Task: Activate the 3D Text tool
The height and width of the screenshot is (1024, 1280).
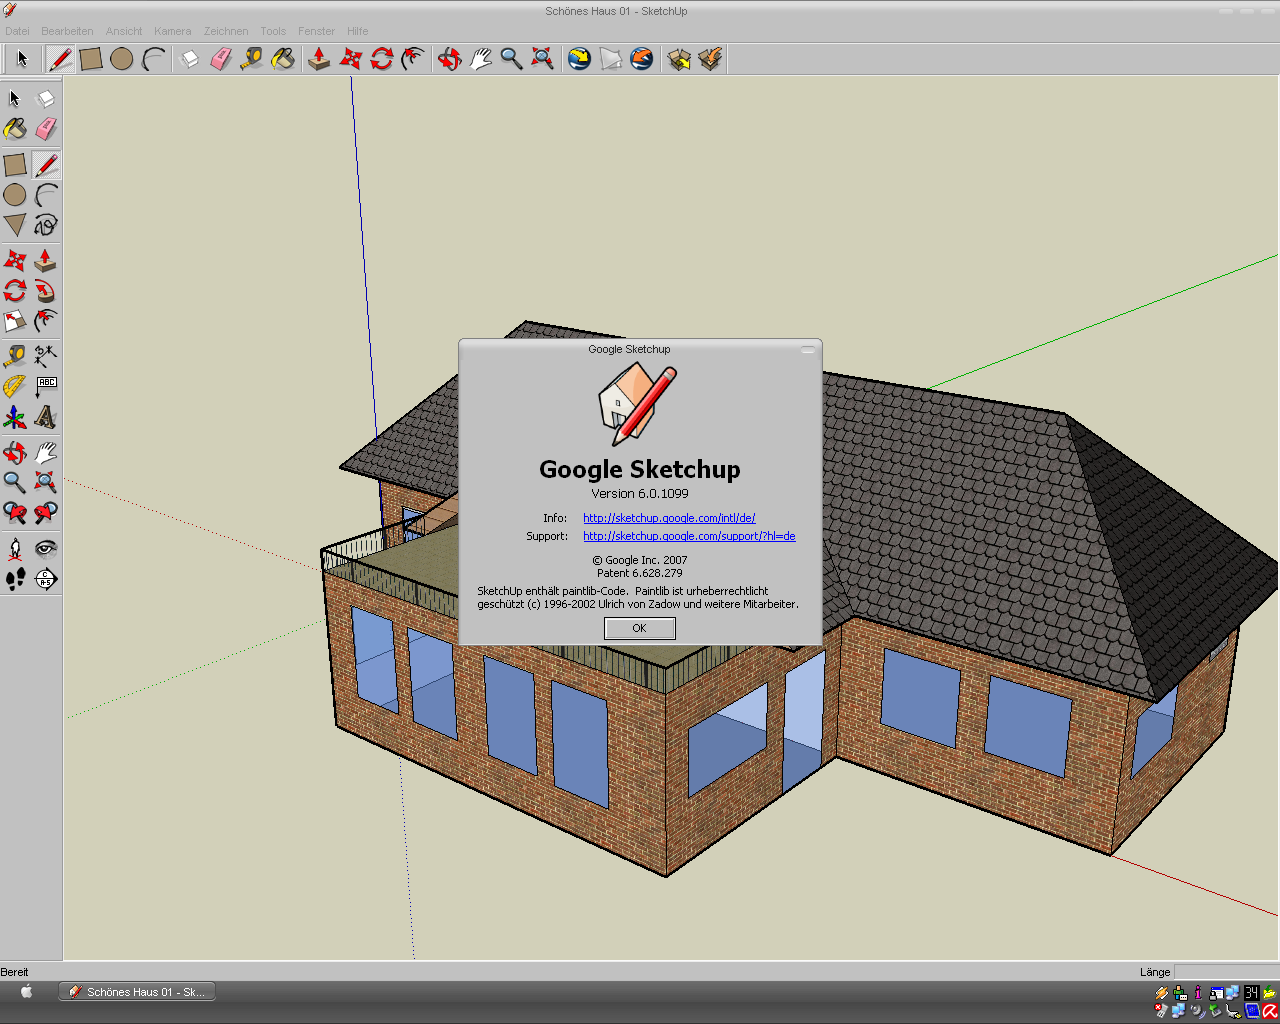Action: pos(46,417)
